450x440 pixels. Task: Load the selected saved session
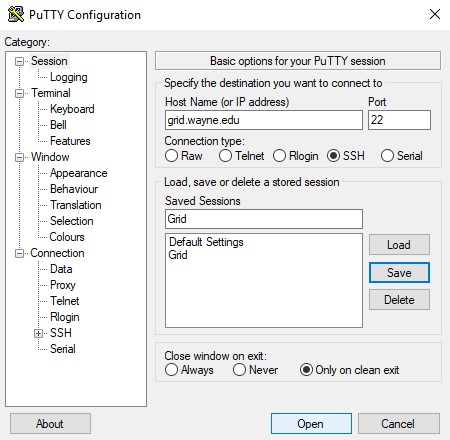coord(399,245)
